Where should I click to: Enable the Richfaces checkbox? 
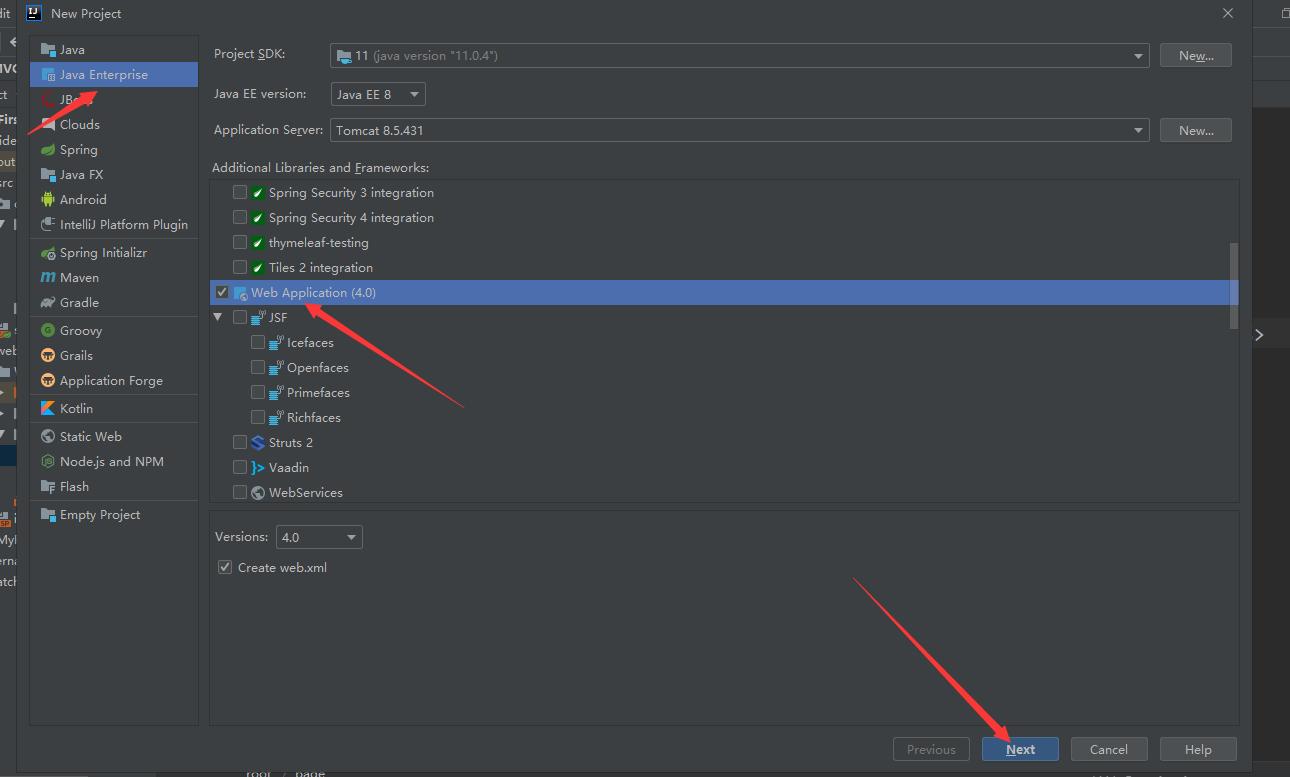point(258,417)
